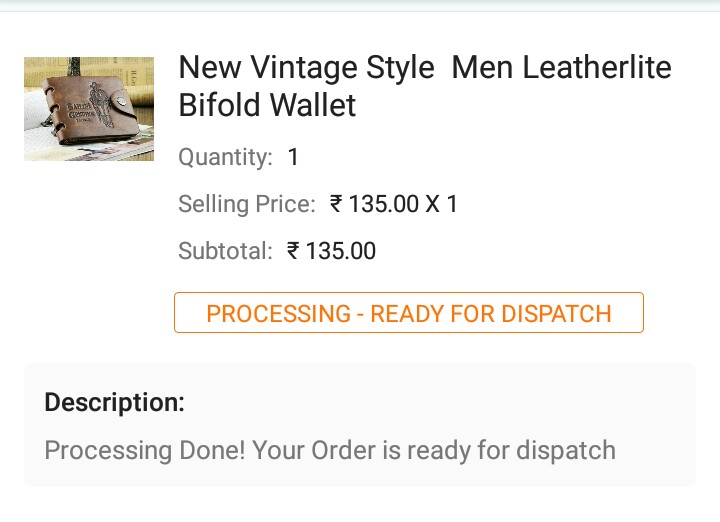Click the words New Vintage Style in title
Image resolution: width=720 pixels, height=522 pixels.
coord(306,68)
